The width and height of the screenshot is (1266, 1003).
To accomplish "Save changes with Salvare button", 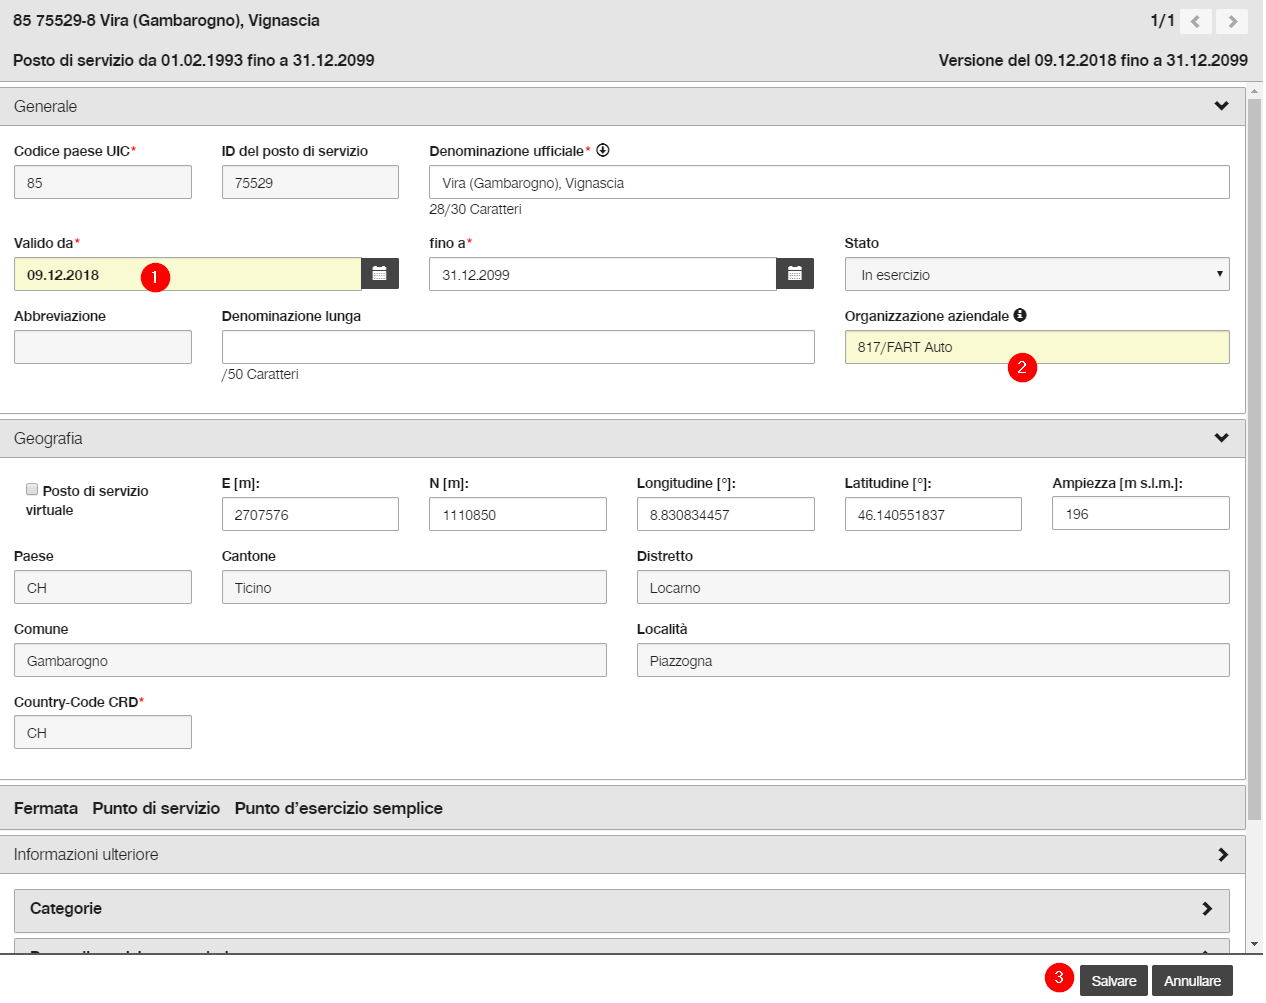I will point(1113,981).
